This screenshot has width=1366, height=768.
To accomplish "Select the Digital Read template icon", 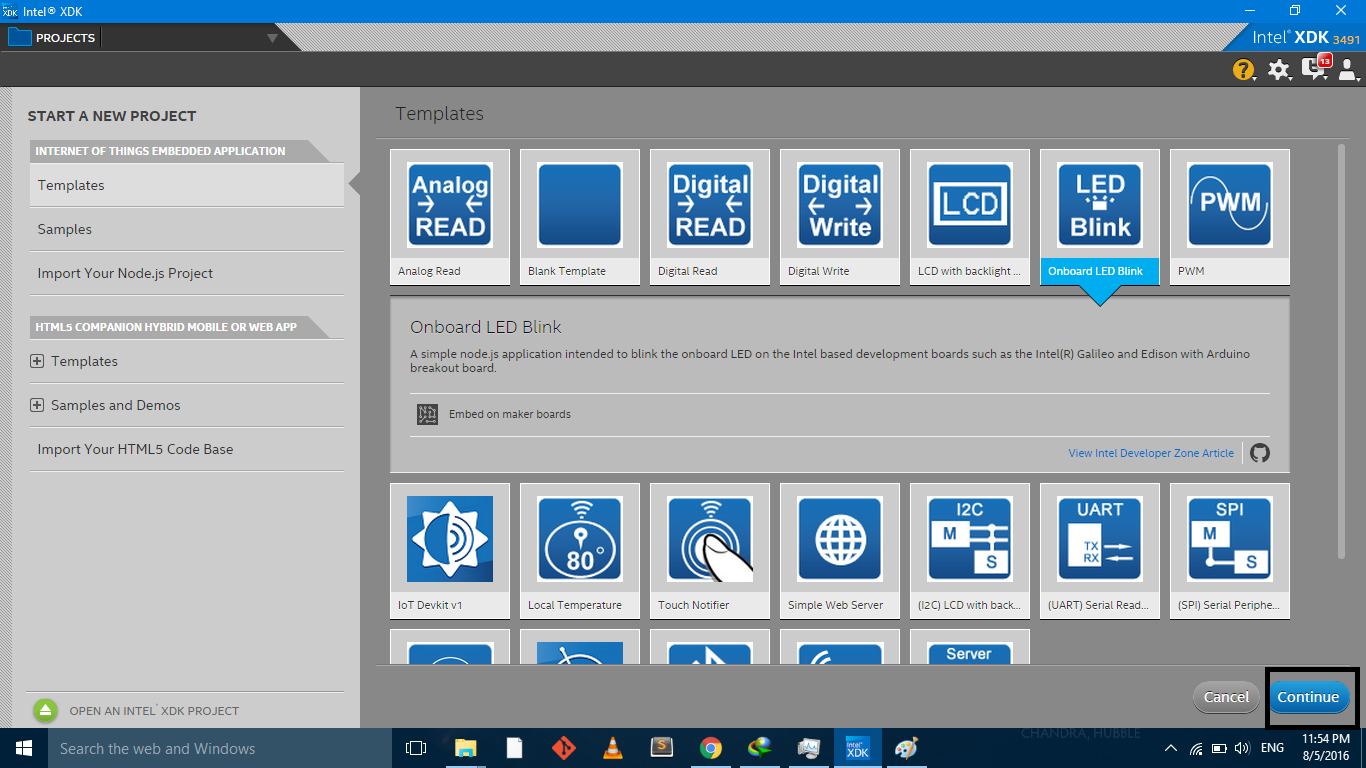I will (x=710, y=205).
